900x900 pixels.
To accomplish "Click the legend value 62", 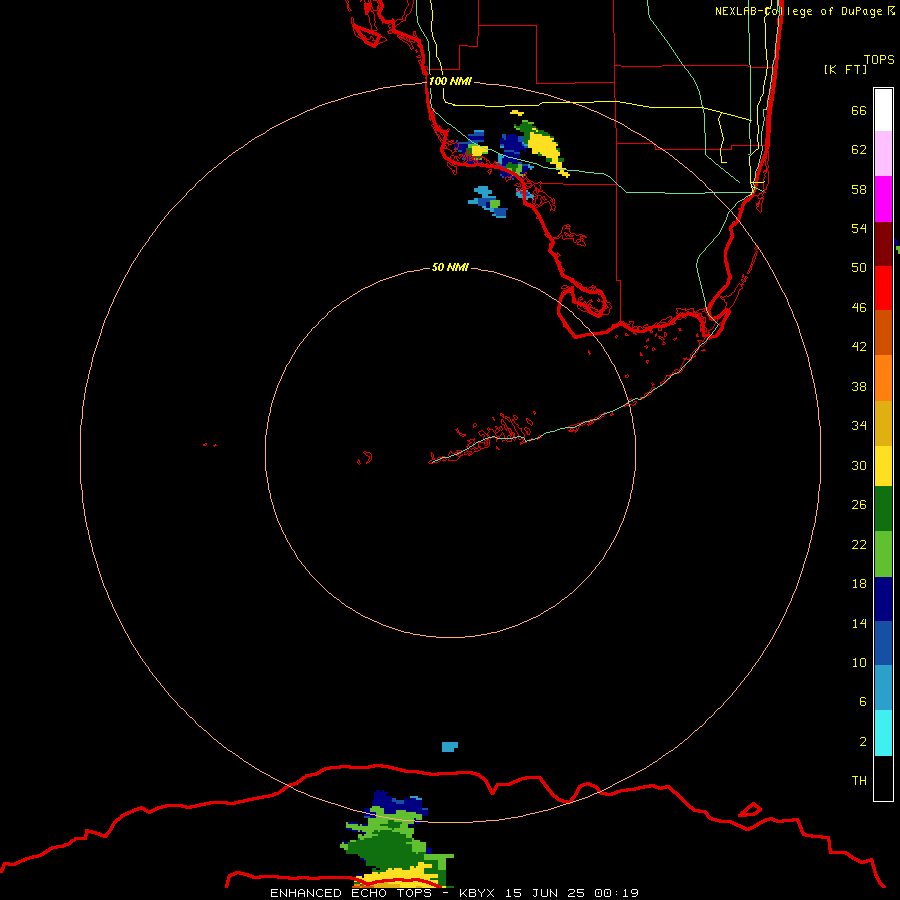I will pyautogui.click(x=859, y=149).
